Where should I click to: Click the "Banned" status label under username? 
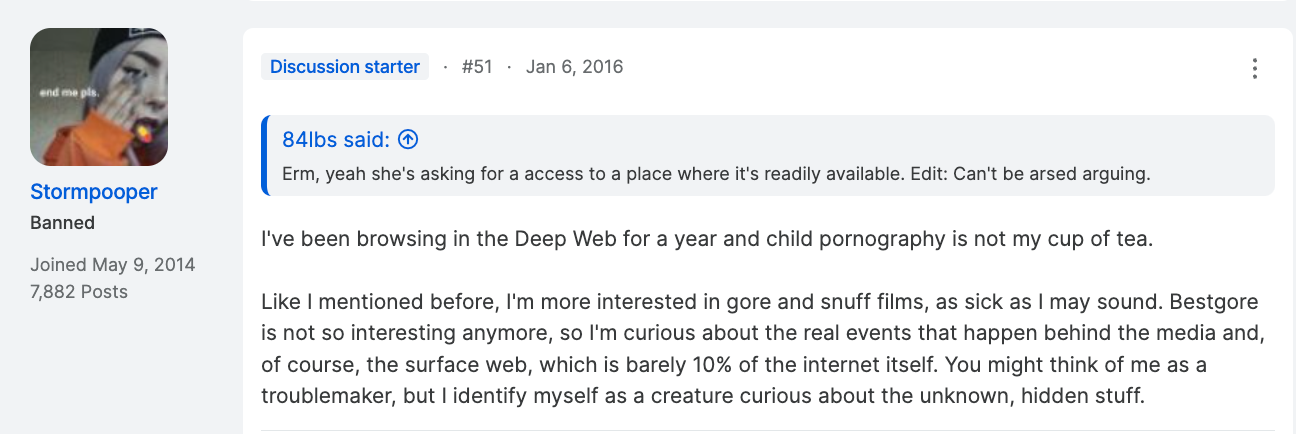63,223
